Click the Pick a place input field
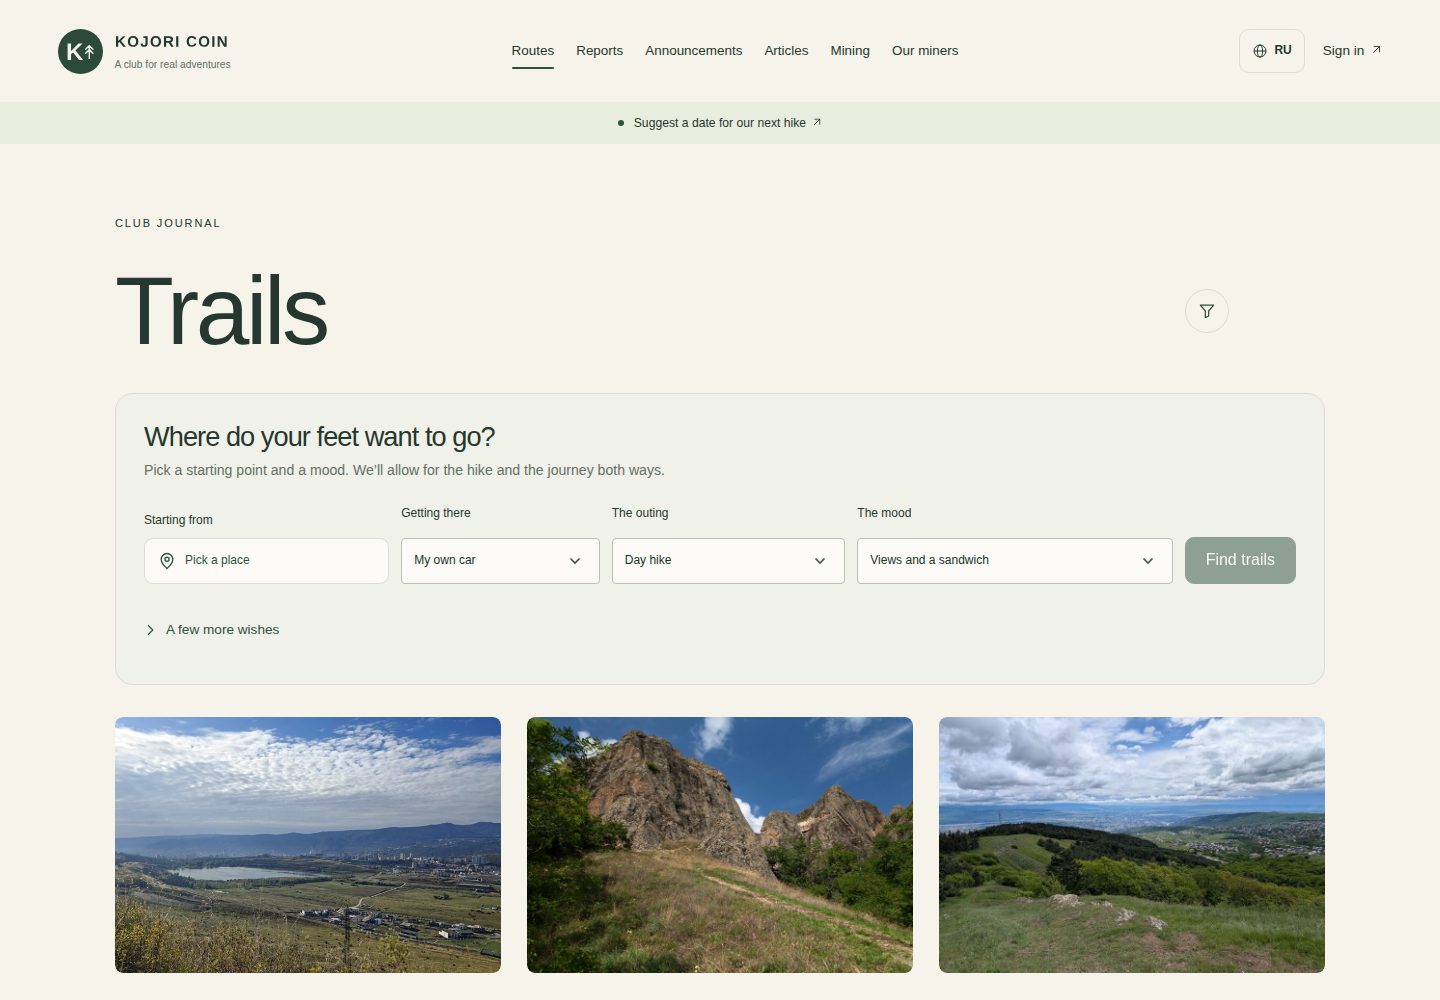 click(266, 561)
